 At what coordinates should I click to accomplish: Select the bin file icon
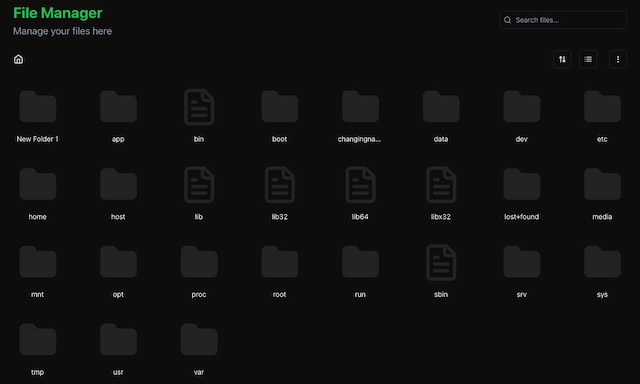[x=199, y=107]
